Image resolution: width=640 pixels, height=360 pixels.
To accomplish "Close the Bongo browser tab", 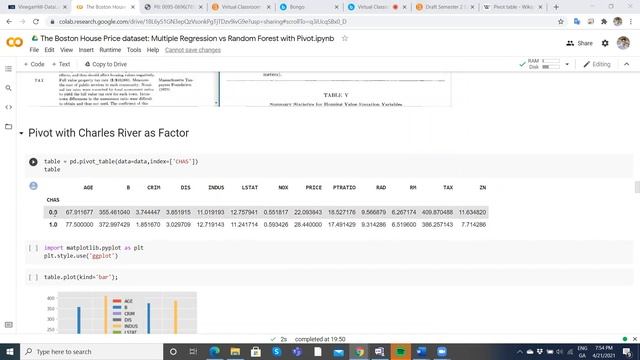I will (x=336, y=7).
